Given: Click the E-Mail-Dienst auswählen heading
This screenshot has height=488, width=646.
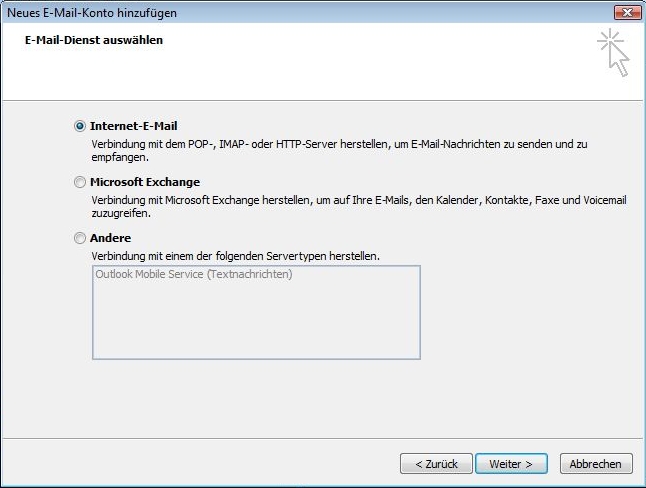Looking at the screenshot, I should [94, 40].
